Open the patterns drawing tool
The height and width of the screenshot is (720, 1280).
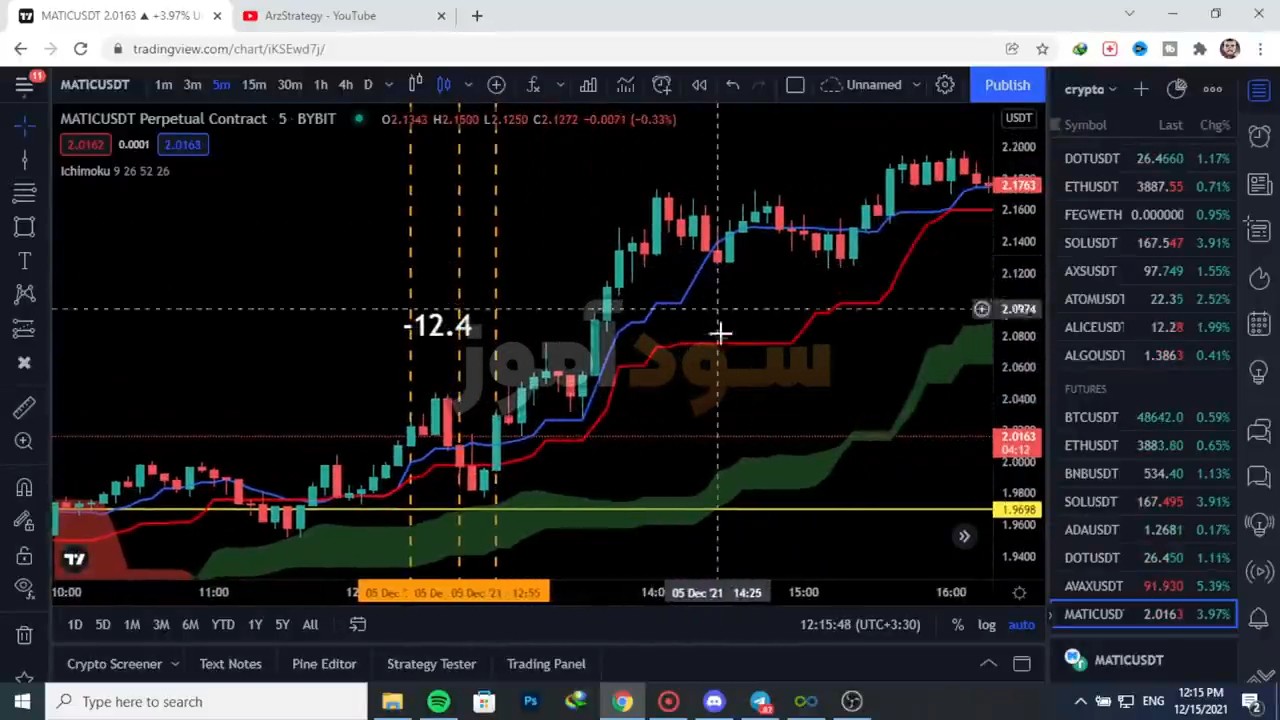(x=25, y=294)
